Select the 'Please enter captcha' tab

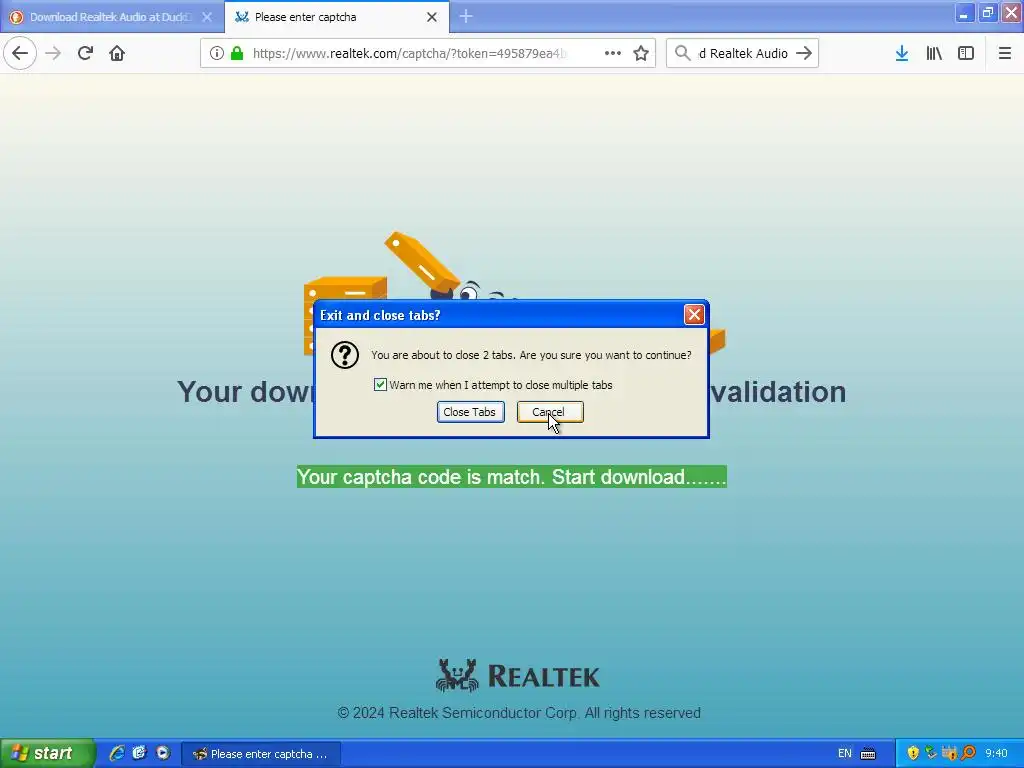(x=337, y=17)
